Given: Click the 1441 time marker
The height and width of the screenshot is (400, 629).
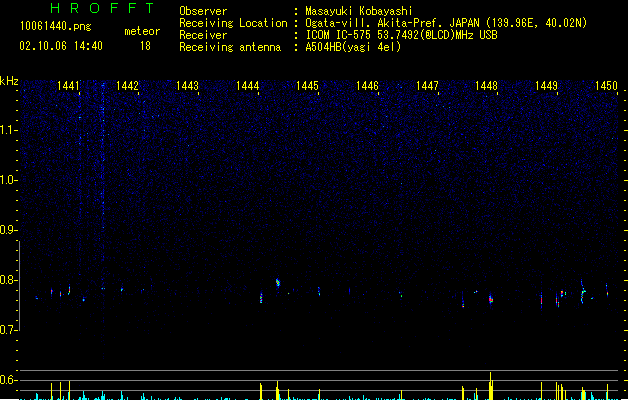Looking at the screenshot, I should [68, 86].
